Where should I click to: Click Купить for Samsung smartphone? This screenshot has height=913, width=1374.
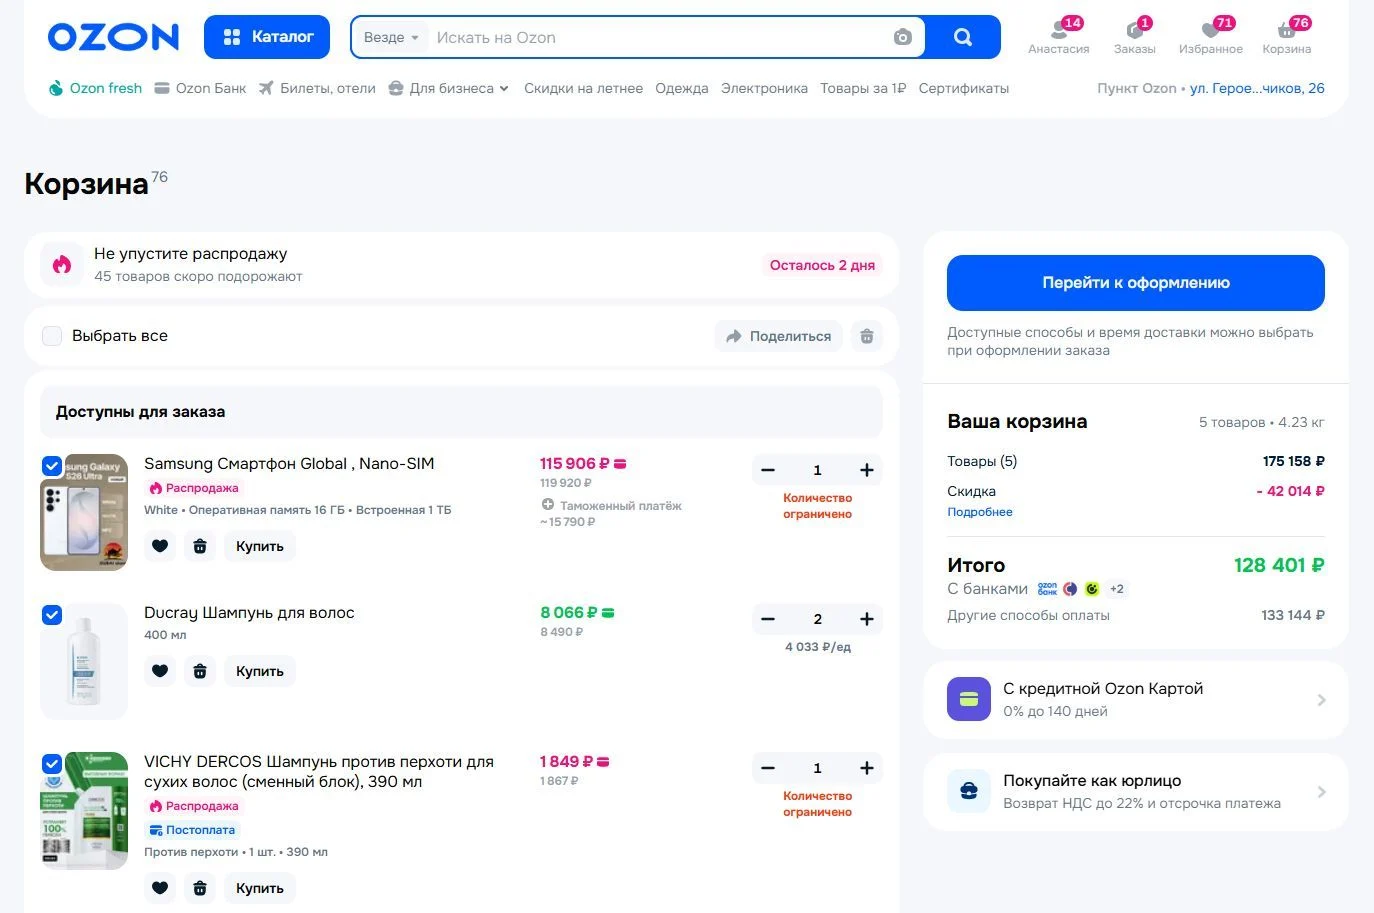[x=260, y=546]
